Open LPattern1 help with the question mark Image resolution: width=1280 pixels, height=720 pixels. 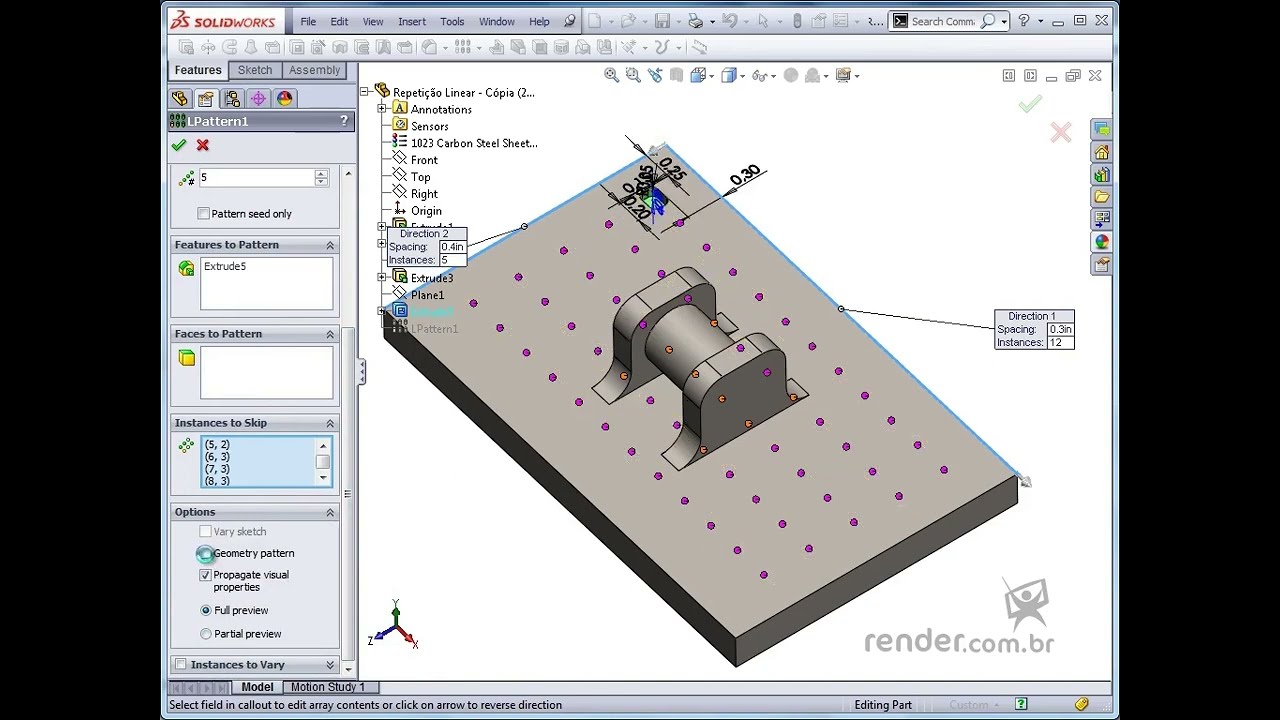coord(344,121)
